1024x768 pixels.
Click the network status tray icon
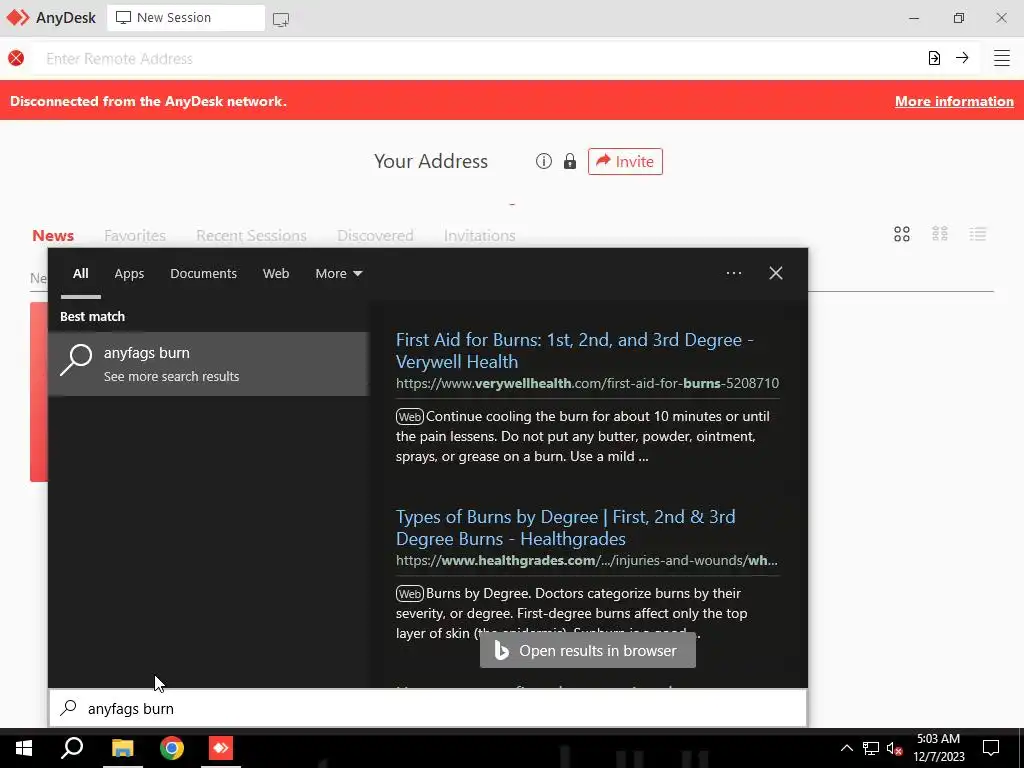coord(871,748)
